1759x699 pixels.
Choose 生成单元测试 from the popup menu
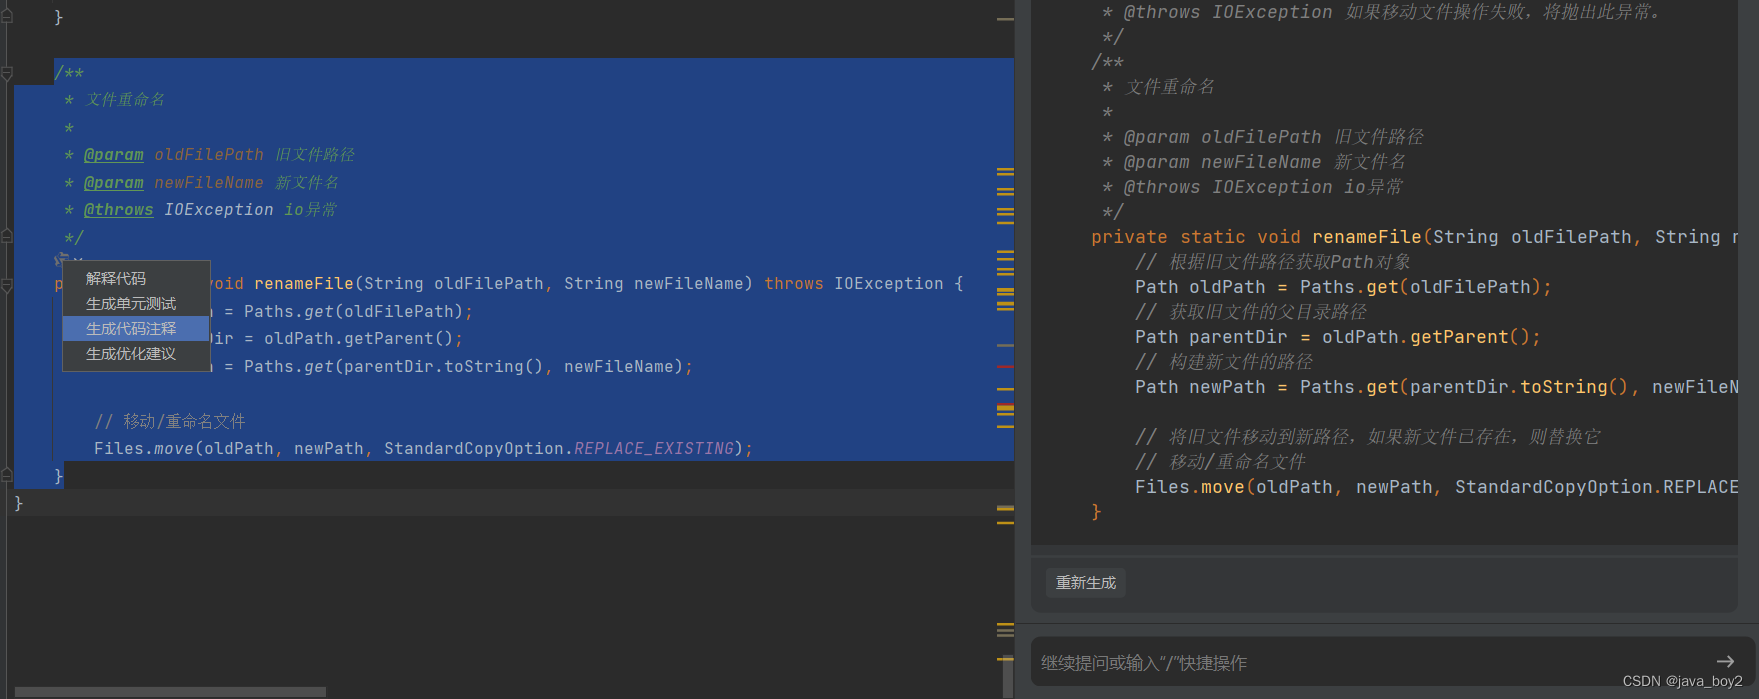(x=136, y=303)
